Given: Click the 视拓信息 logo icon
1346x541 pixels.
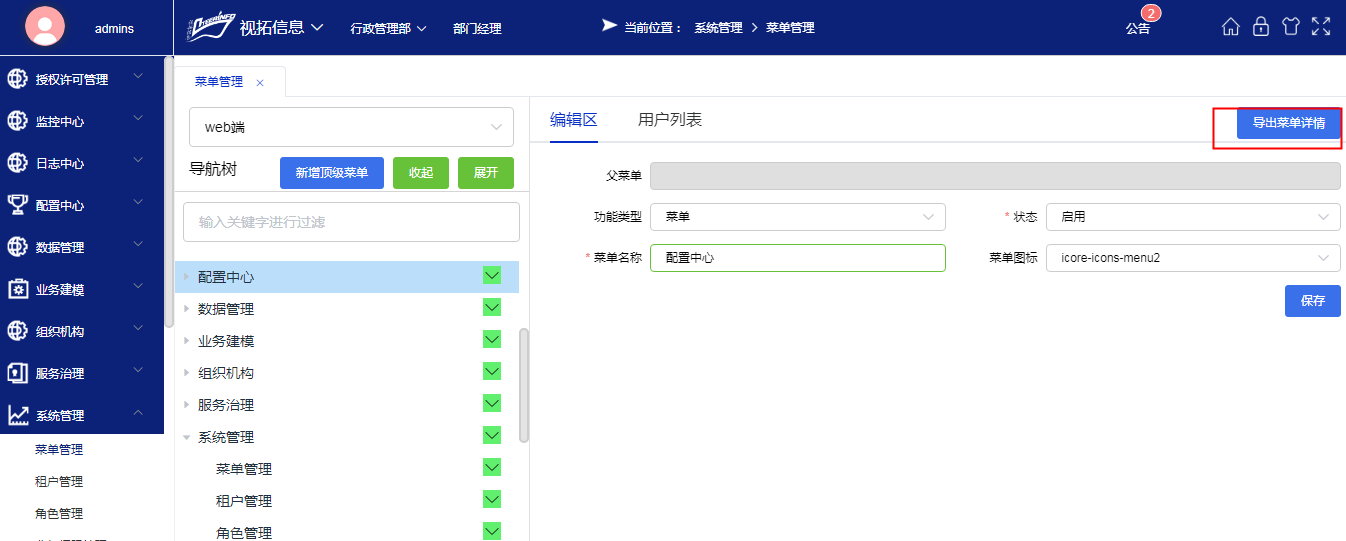Looking at the screenshot, I should [x=209, y=26].
